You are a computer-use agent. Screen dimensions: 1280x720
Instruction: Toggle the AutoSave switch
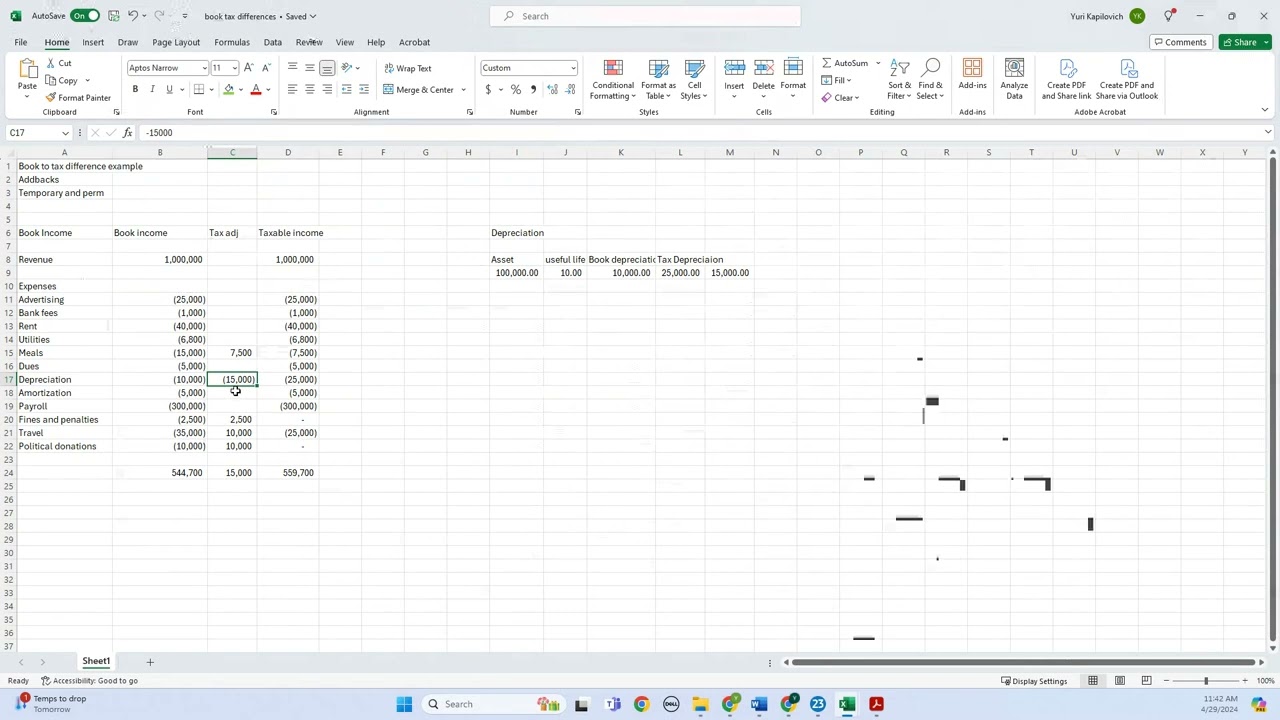[x=85, y=16]
